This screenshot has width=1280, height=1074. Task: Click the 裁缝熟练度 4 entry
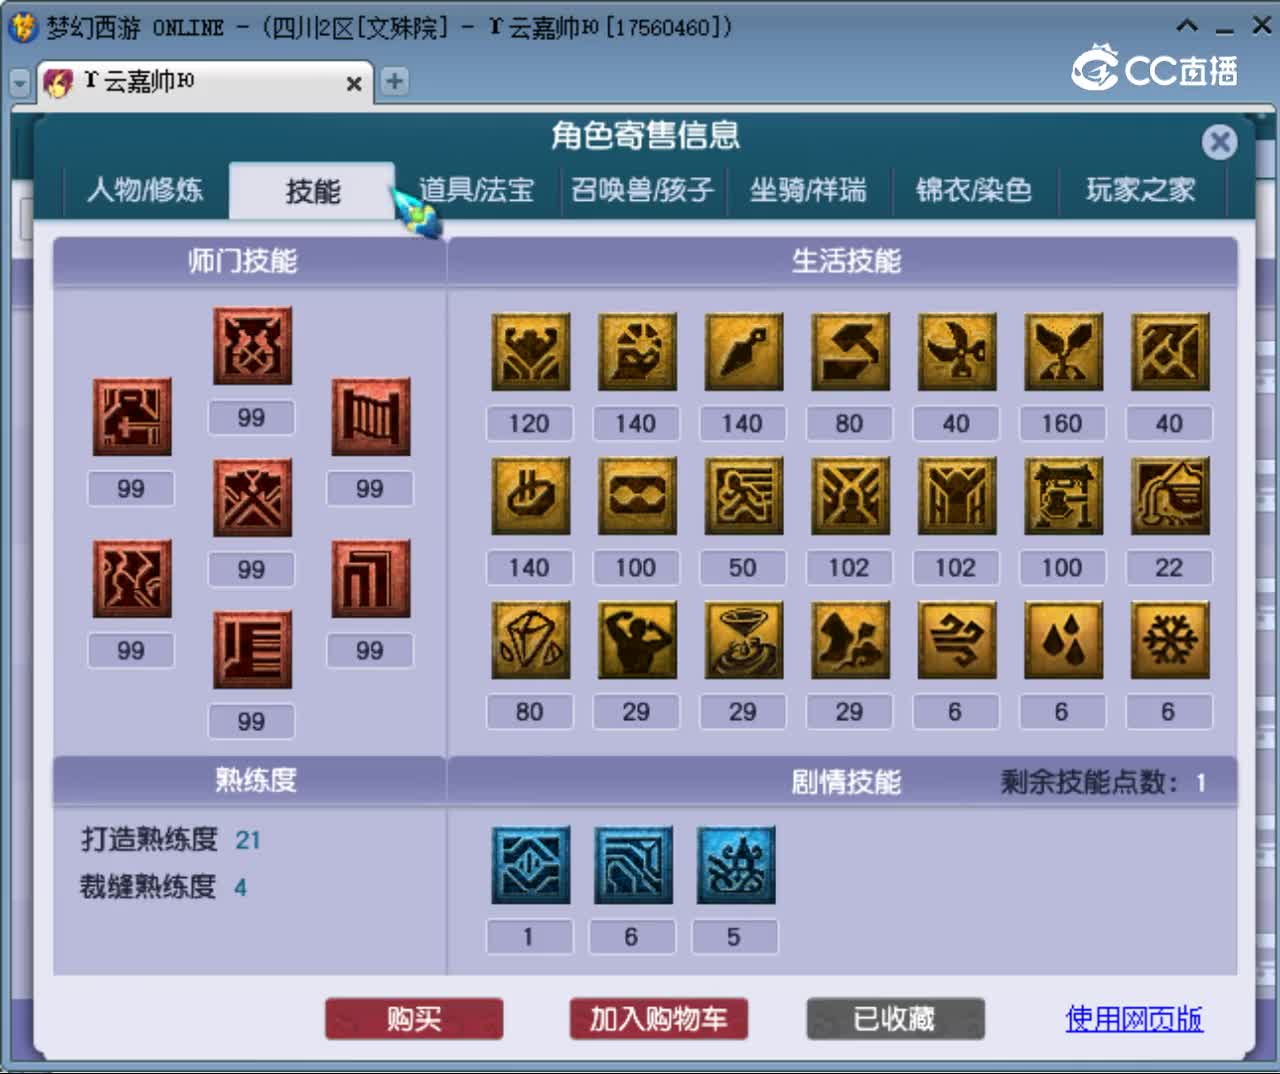[x=164, y=887]
